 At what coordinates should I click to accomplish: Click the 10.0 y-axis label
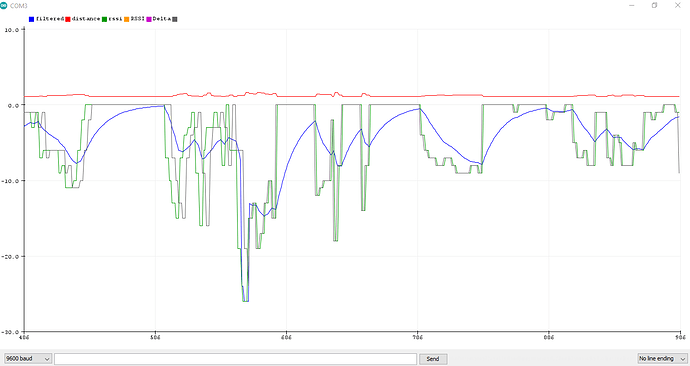[12, 29]
